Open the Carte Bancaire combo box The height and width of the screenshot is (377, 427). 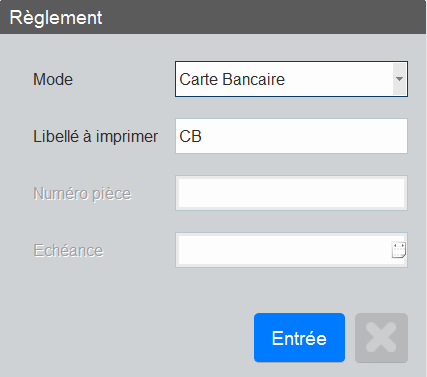pos(291,79)
